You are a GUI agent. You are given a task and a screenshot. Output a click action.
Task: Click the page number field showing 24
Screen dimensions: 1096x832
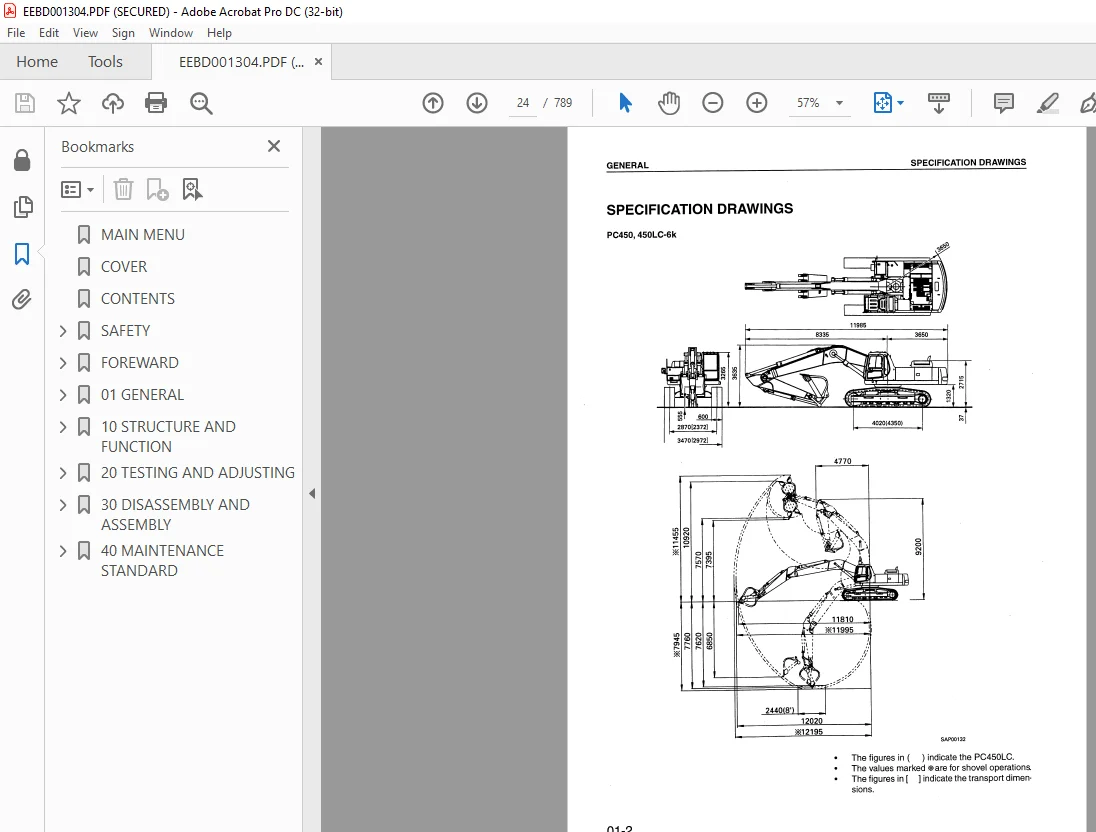[x=523, y=103]
